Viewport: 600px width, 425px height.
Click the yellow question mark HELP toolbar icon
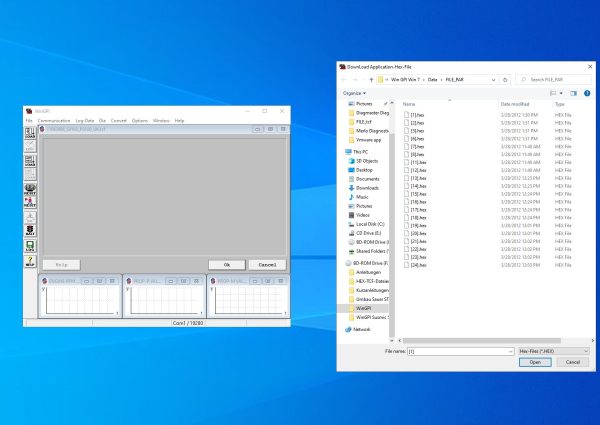30,261
